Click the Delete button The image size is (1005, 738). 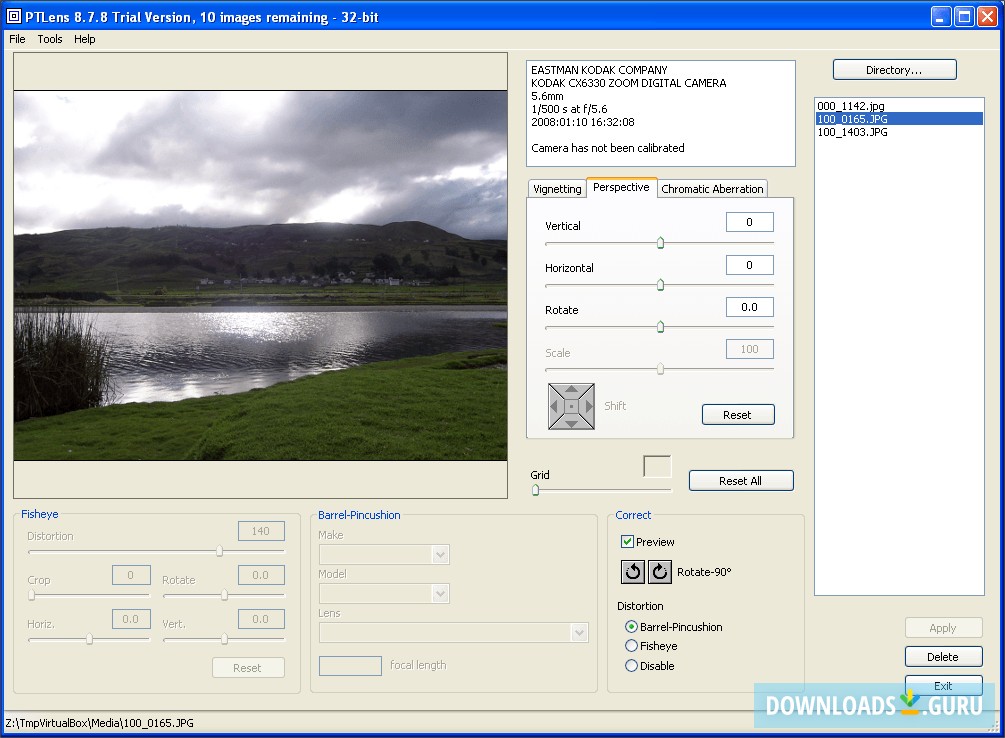(x=943, y=657)
